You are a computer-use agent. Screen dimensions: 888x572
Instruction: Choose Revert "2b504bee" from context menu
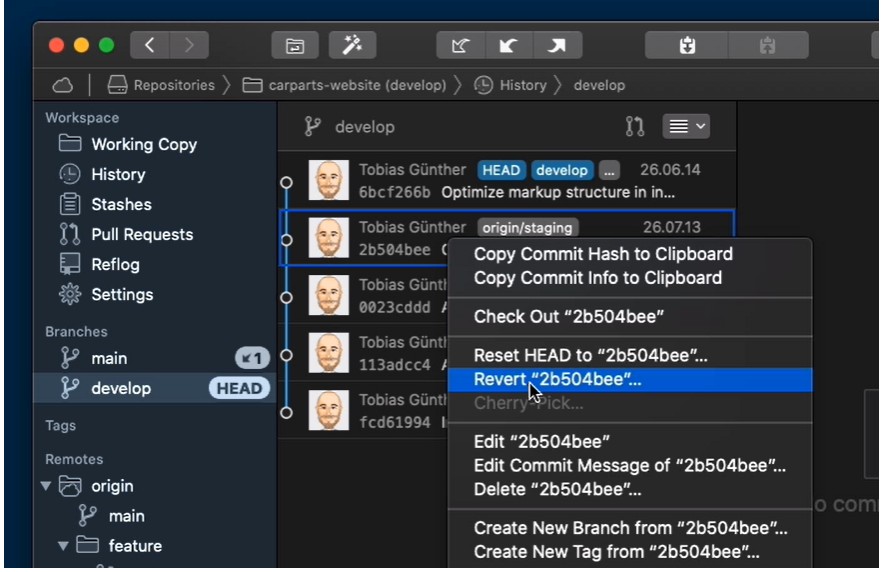557,380
